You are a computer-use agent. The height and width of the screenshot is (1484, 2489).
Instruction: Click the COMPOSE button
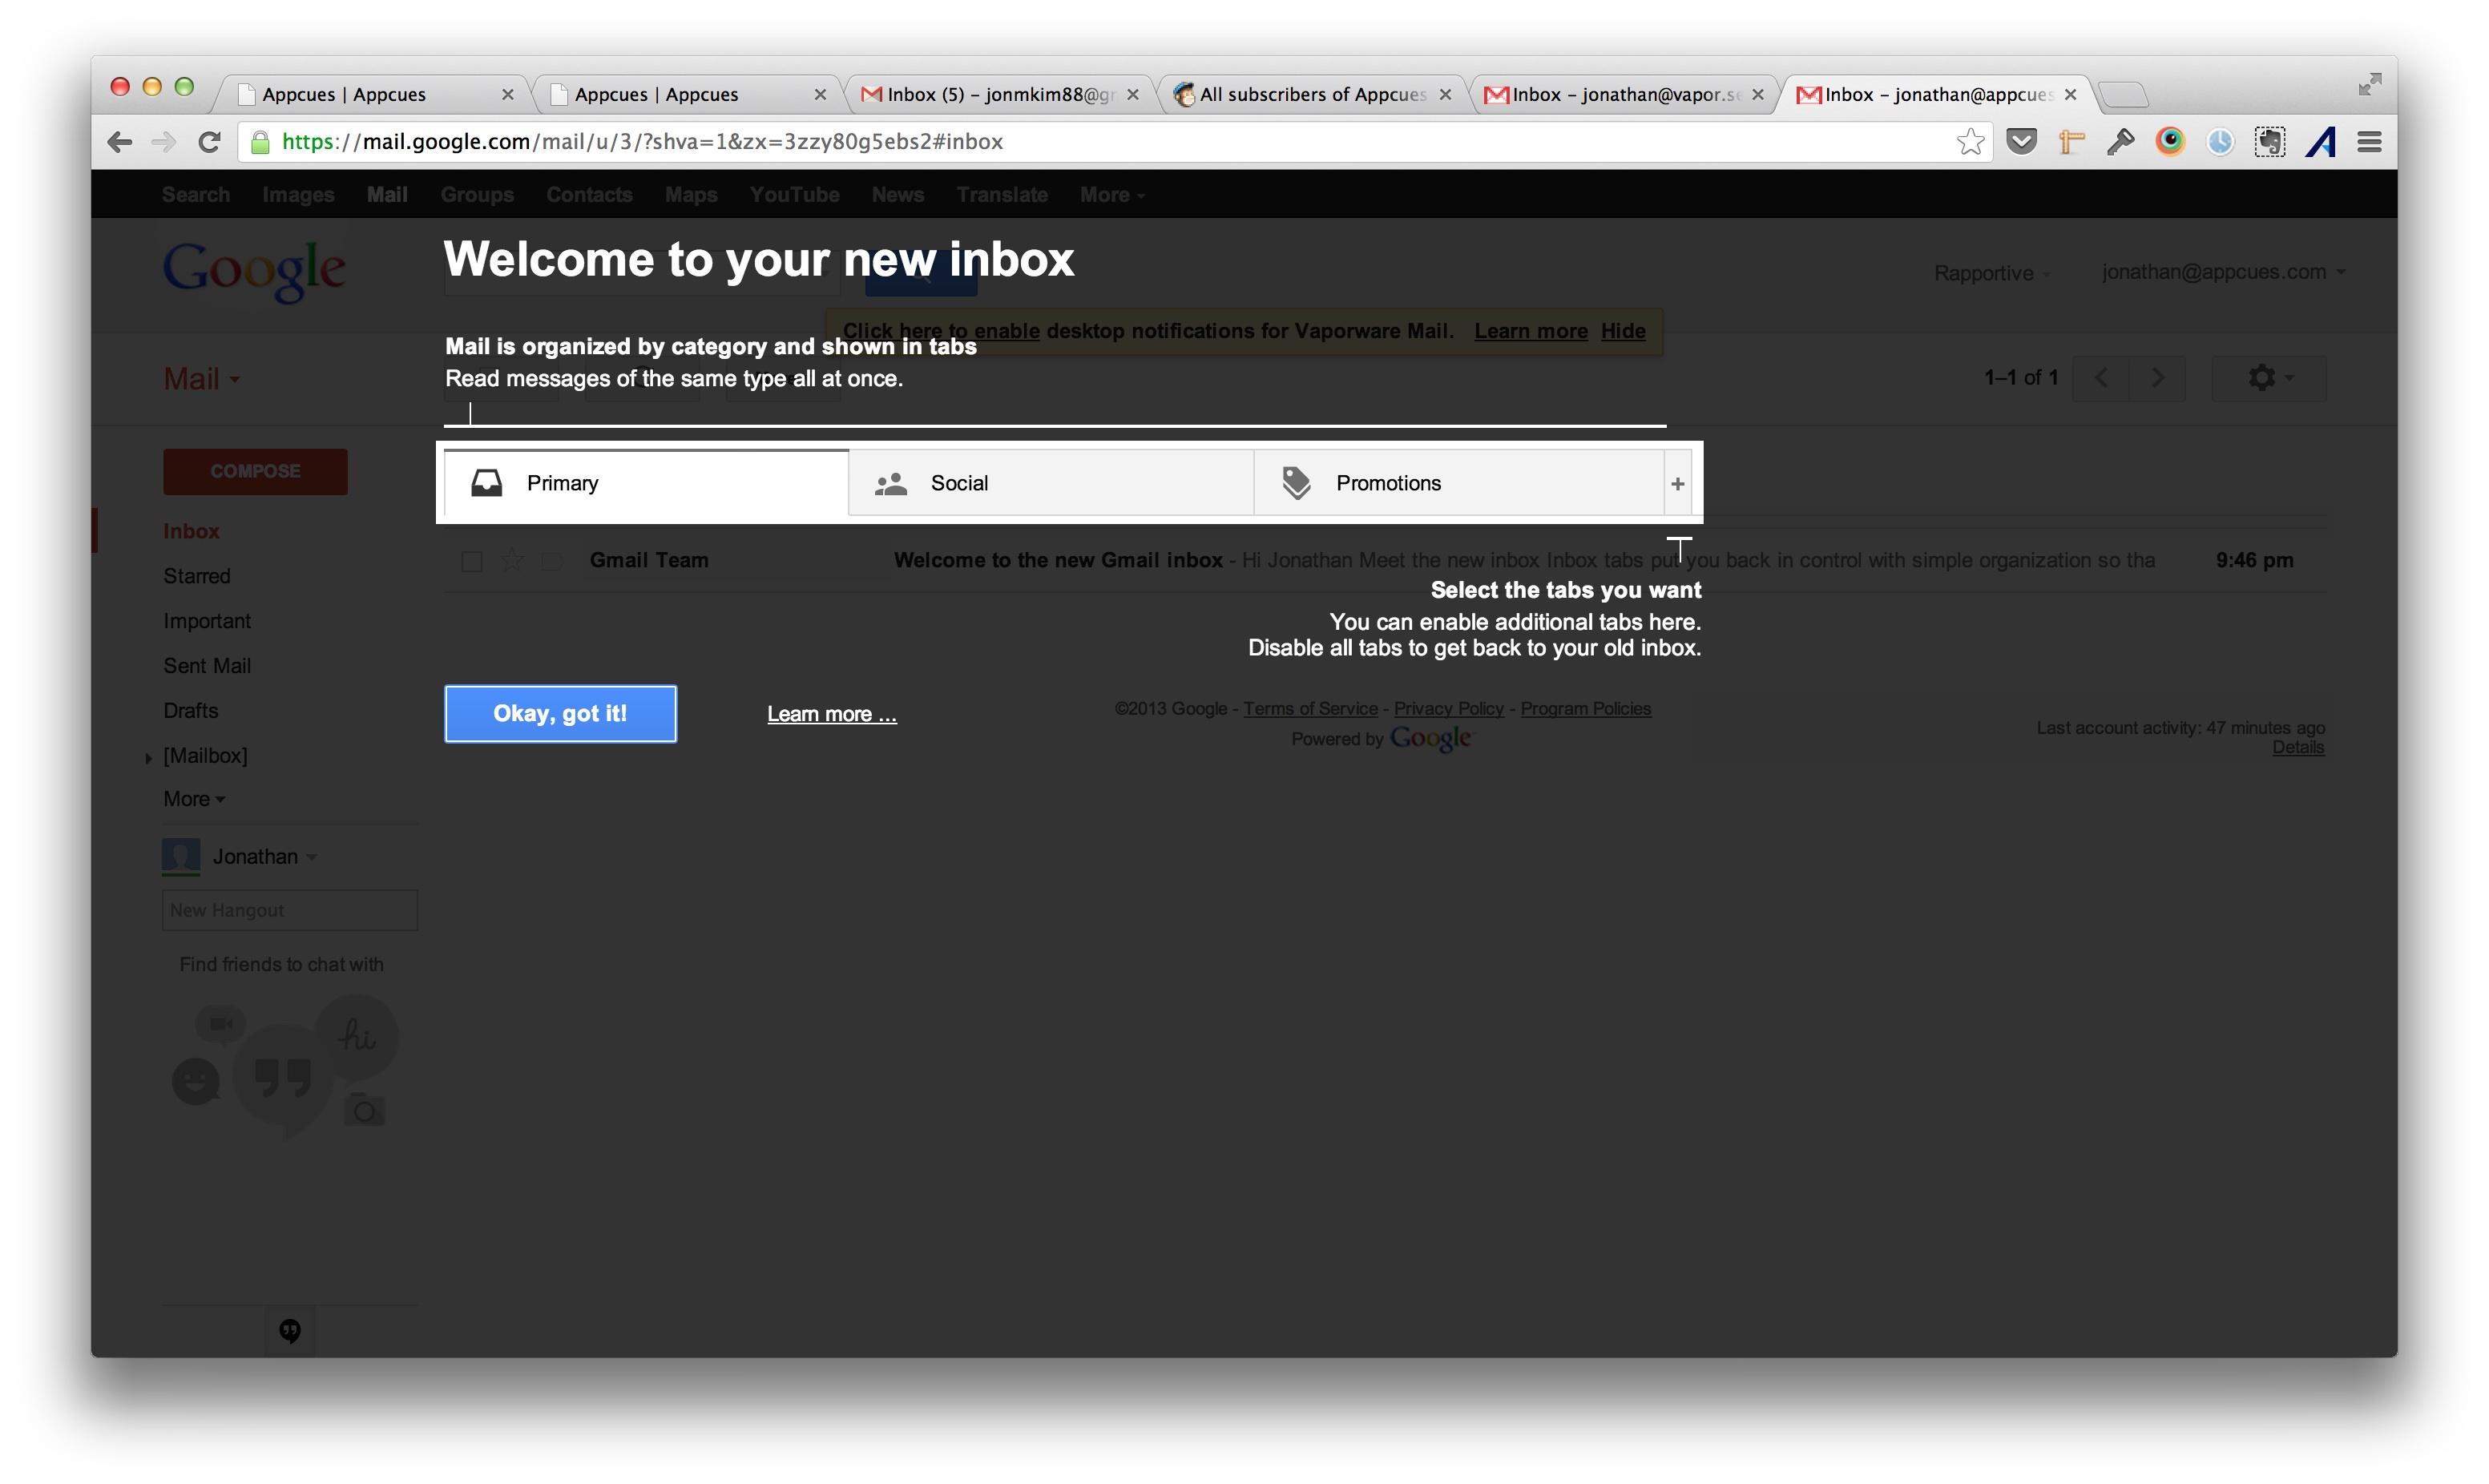pos(255,471)
